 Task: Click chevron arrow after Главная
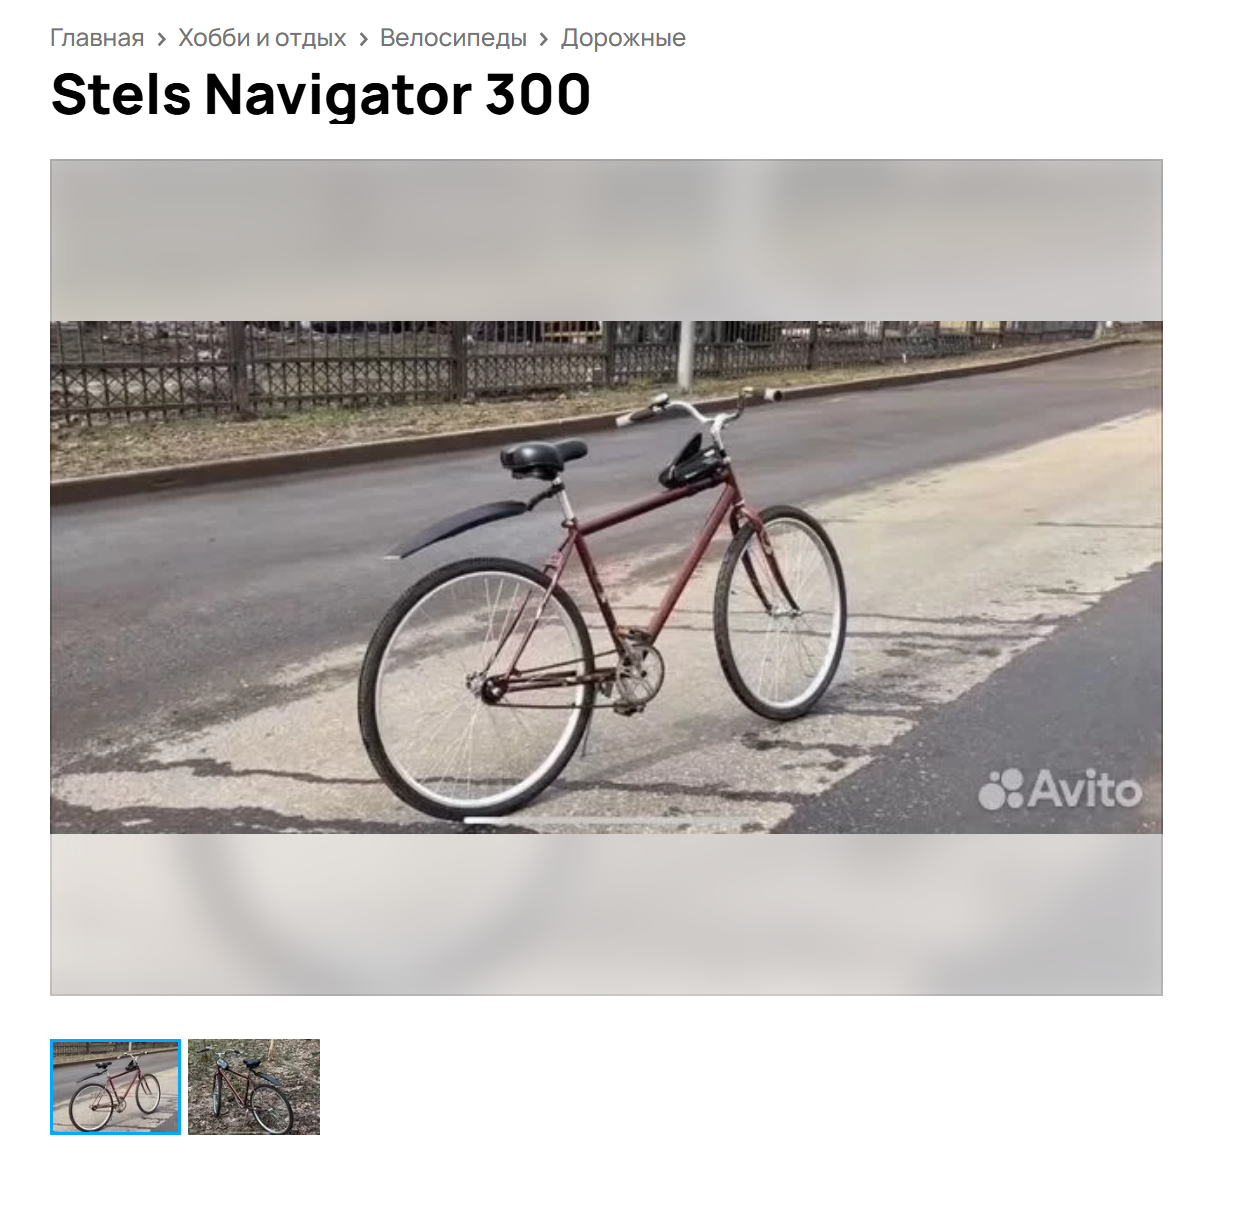[161, 39]
